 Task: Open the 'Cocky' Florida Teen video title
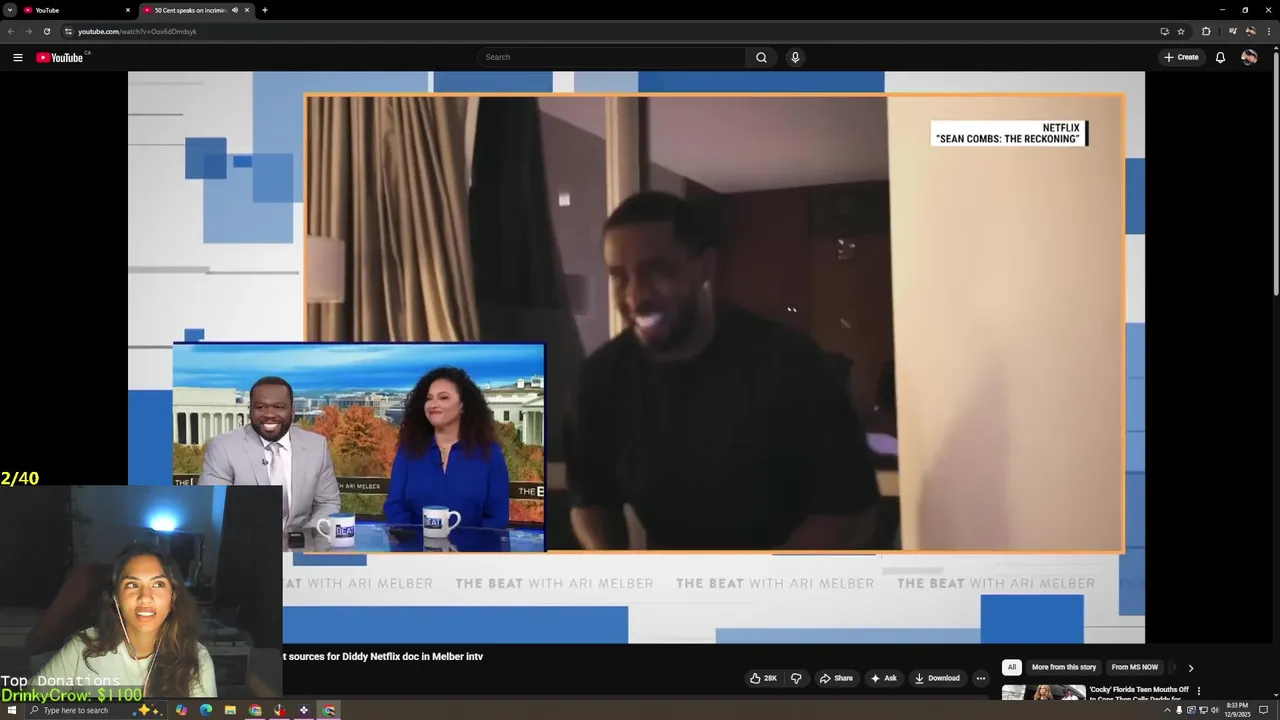(1139, 694)
